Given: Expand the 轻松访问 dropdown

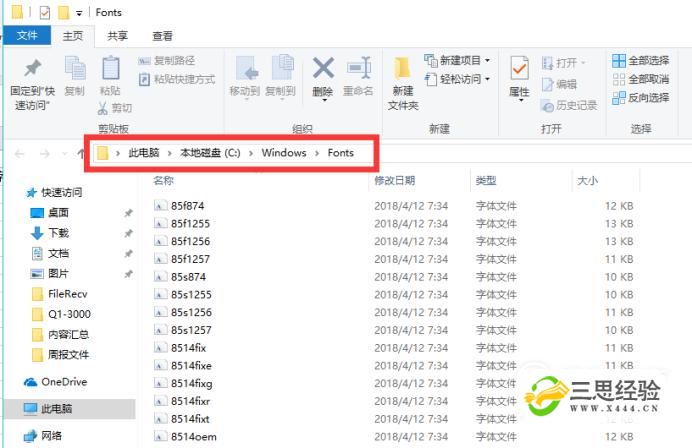Looking at the screenshot, I should point(458,79).
